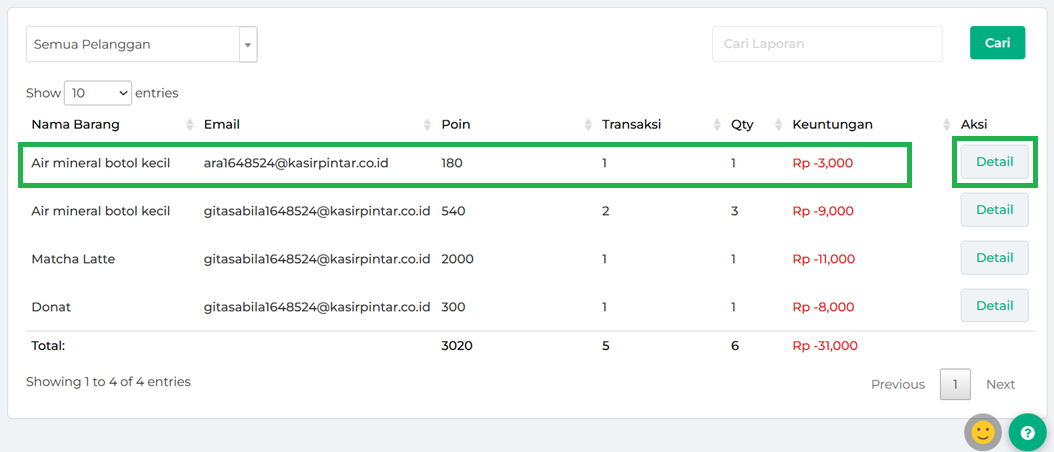Viewport: 1054px width, 452px height.
Task: Open the help question mark icon
Action: click(1026, 432)
